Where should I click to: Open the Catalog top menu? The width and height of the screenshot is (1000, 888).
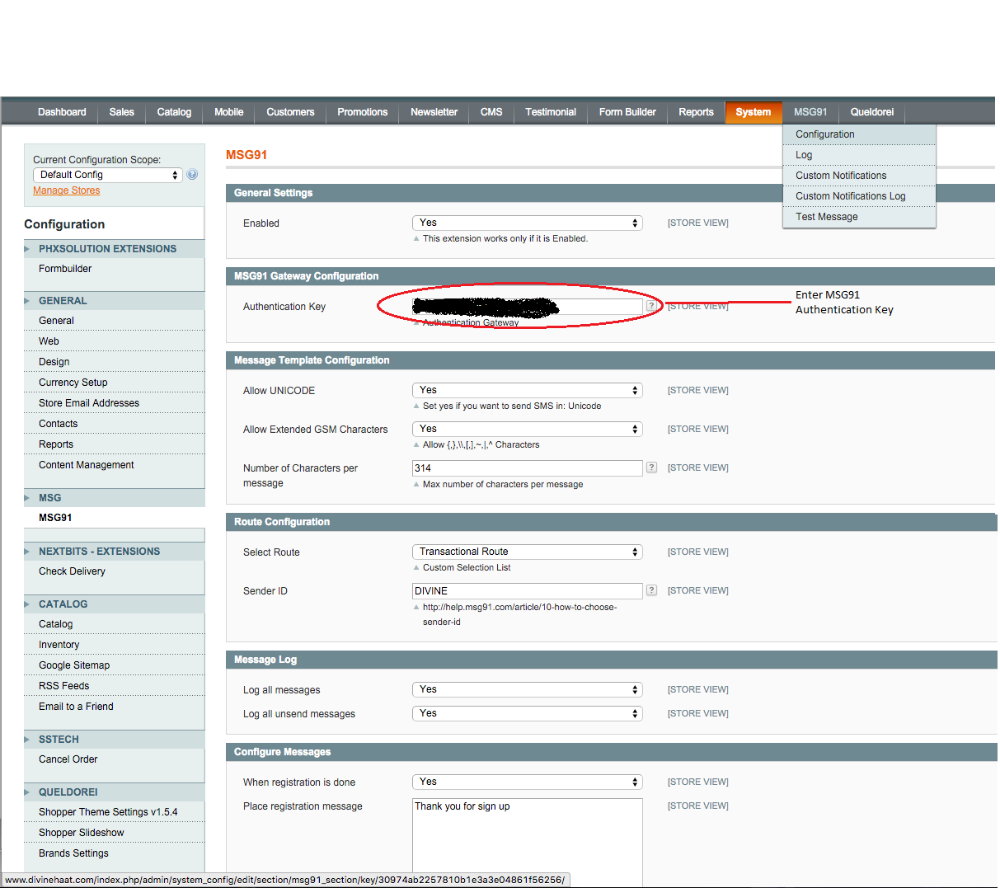coord(174,112)
